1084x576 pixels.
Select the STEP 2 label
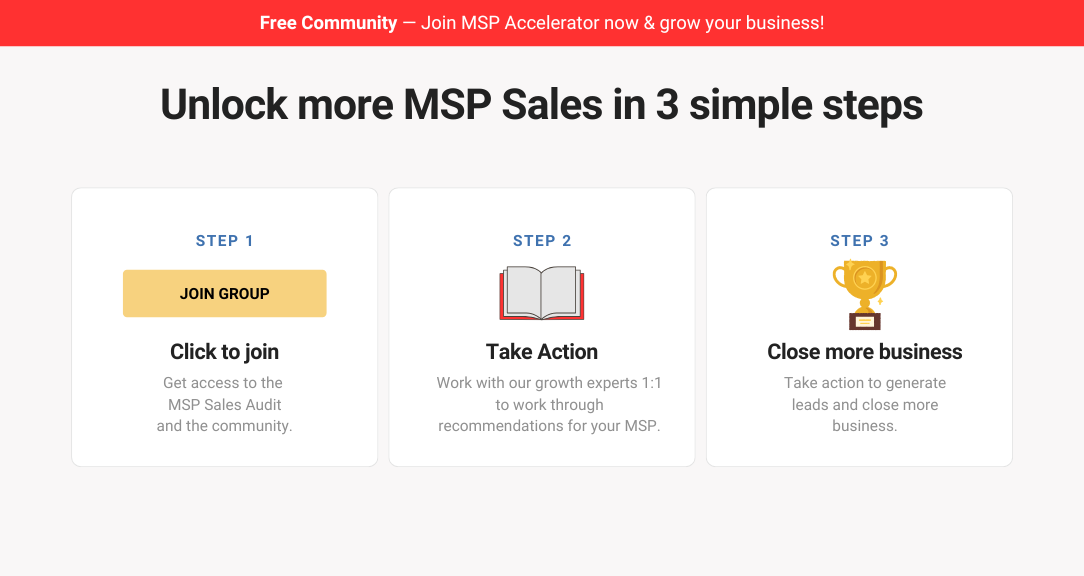tap(542, 241)
